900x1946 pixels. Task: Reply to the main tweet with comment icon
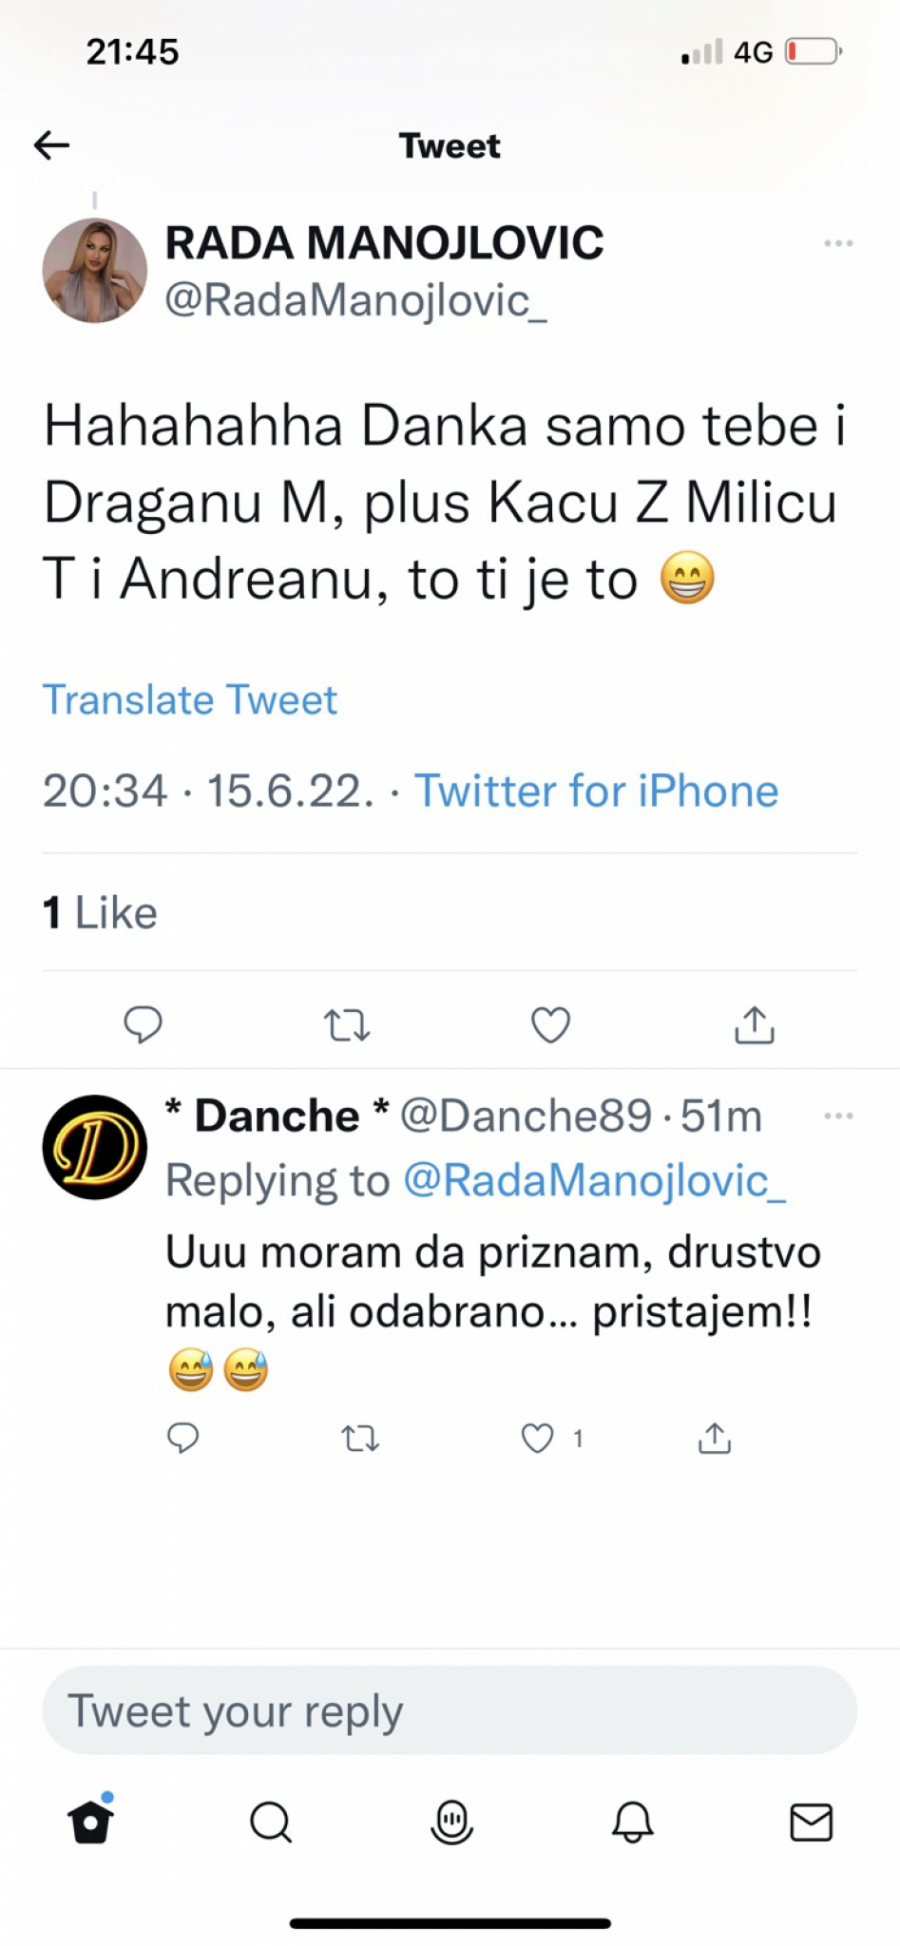coord(143,1024)
